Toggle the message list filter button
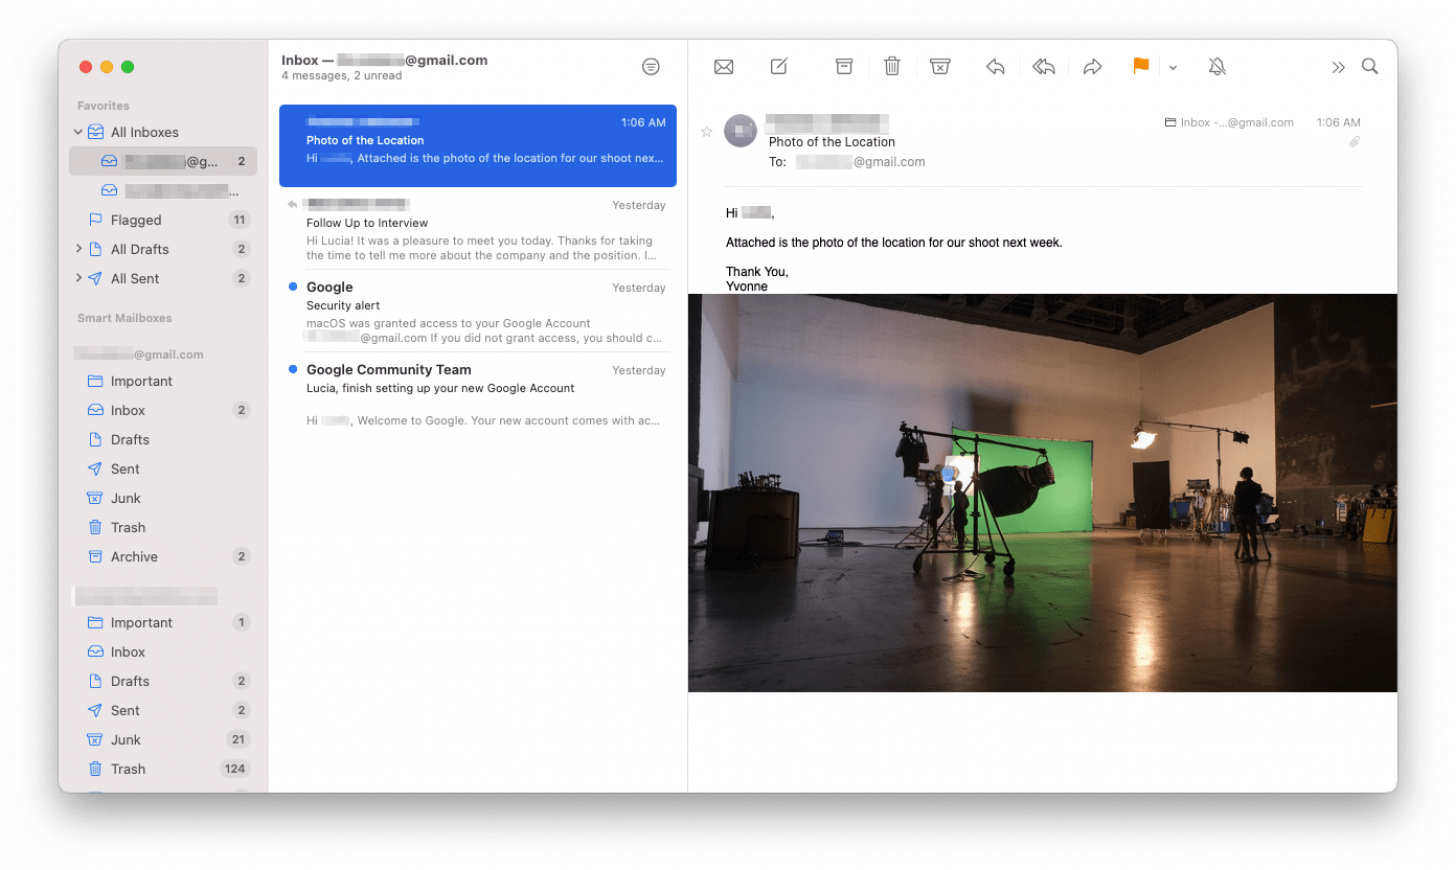This screenshot has width=1456, height=870. [651, 67]
